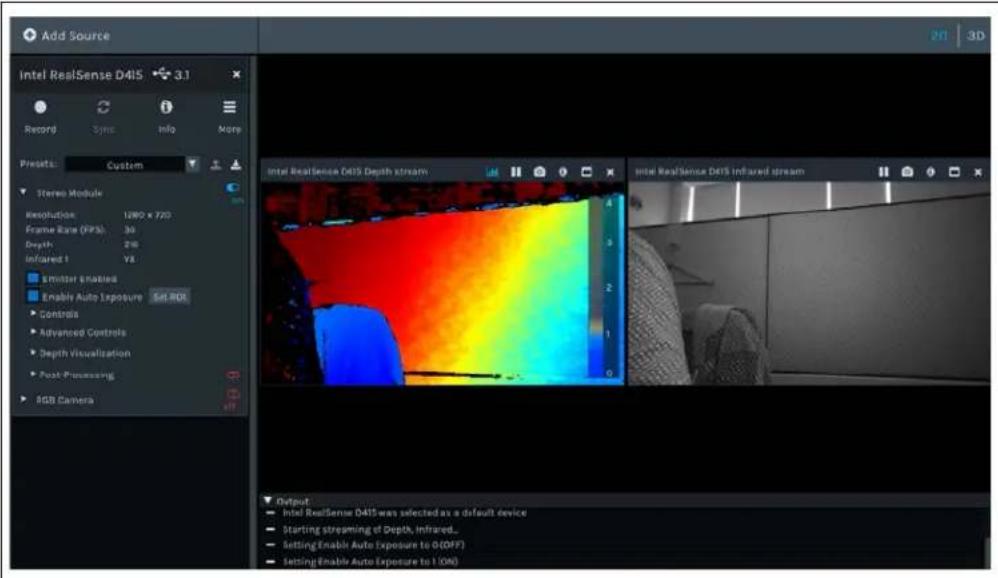Expand the Advanced Controls section

33,332
